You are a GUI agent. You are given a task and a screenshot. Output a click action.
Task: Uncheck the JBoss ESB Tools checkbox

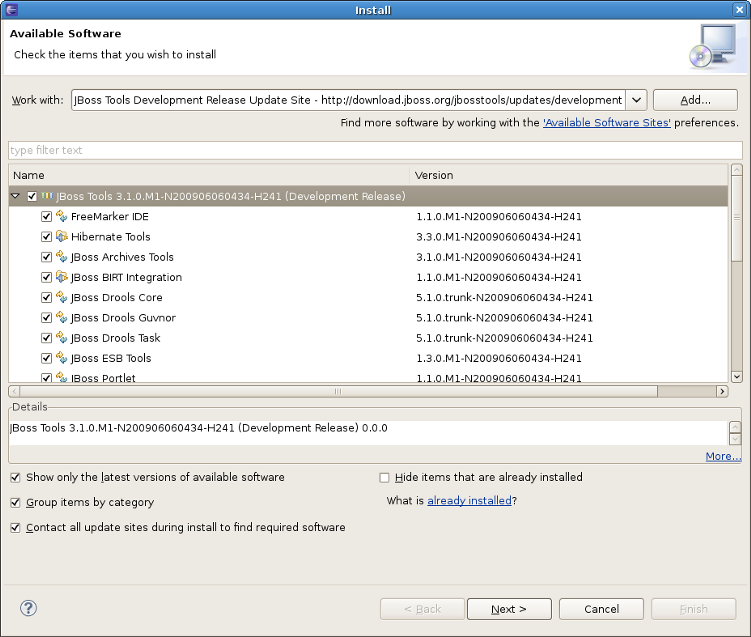(x=46, y=358)
